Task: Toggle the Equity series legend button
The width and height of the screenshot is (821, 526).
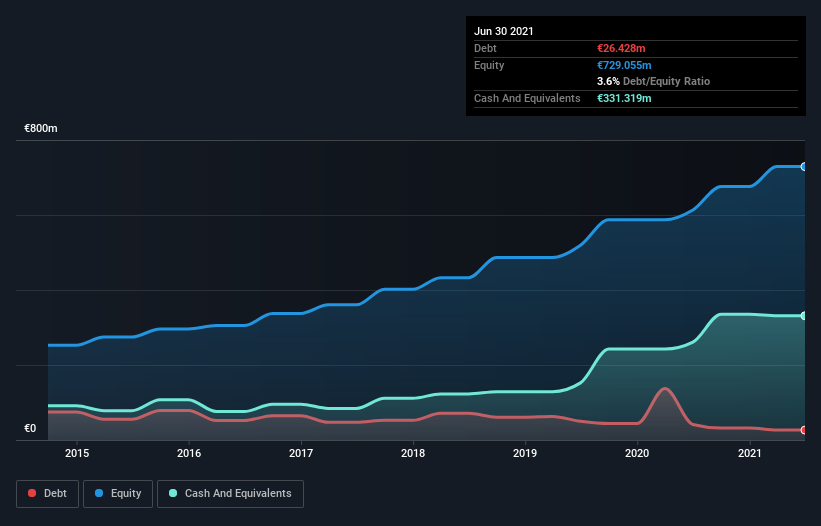Action: coord(118,494)
